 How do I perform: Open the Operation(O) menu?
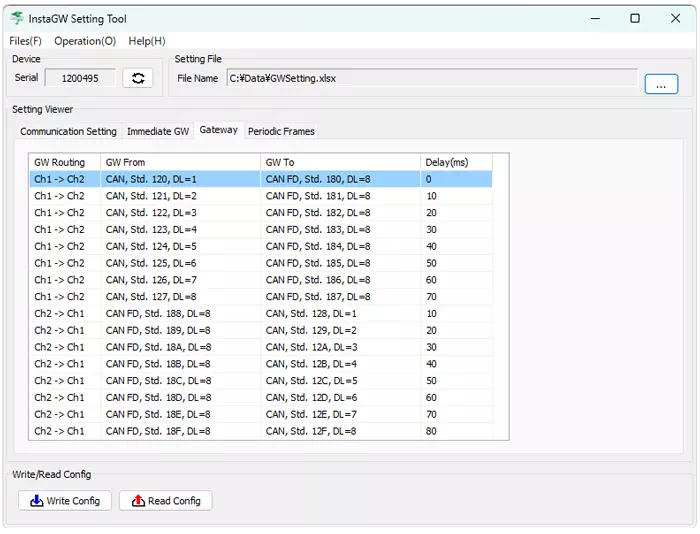pos(85,41)
